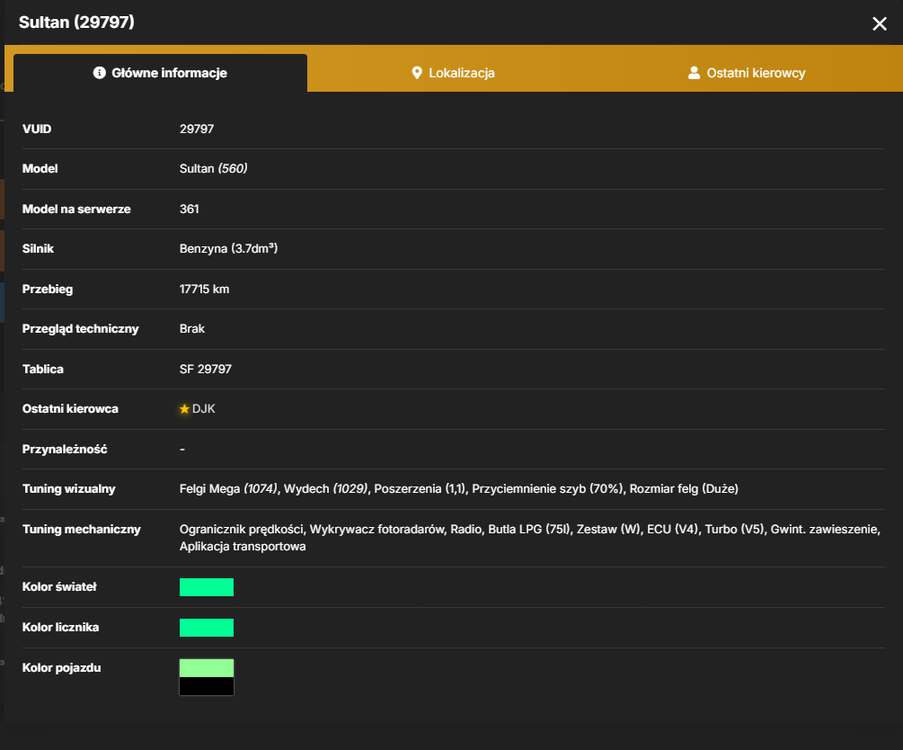This screenshot has height=750, width=903.
Task: Open the Ostatni kierowcy tab
Action: pyautogui.click(x=746, y=73)
